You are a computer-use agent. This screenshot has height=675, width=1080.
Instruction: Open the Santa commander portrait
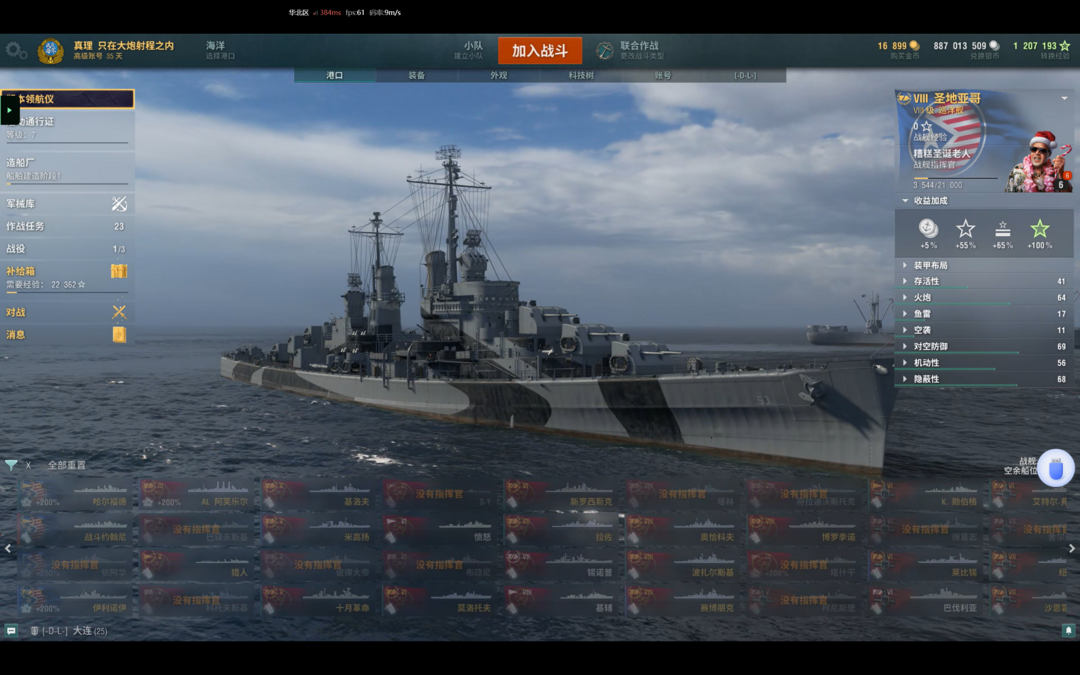1039,163
